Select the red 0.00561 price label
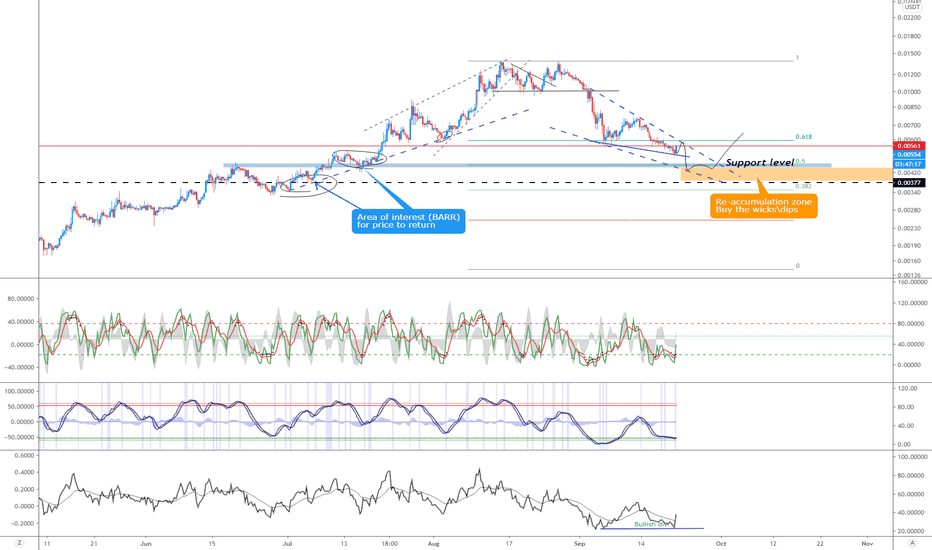Viewport: 932px width, 550px height. [x=909, y=146]
